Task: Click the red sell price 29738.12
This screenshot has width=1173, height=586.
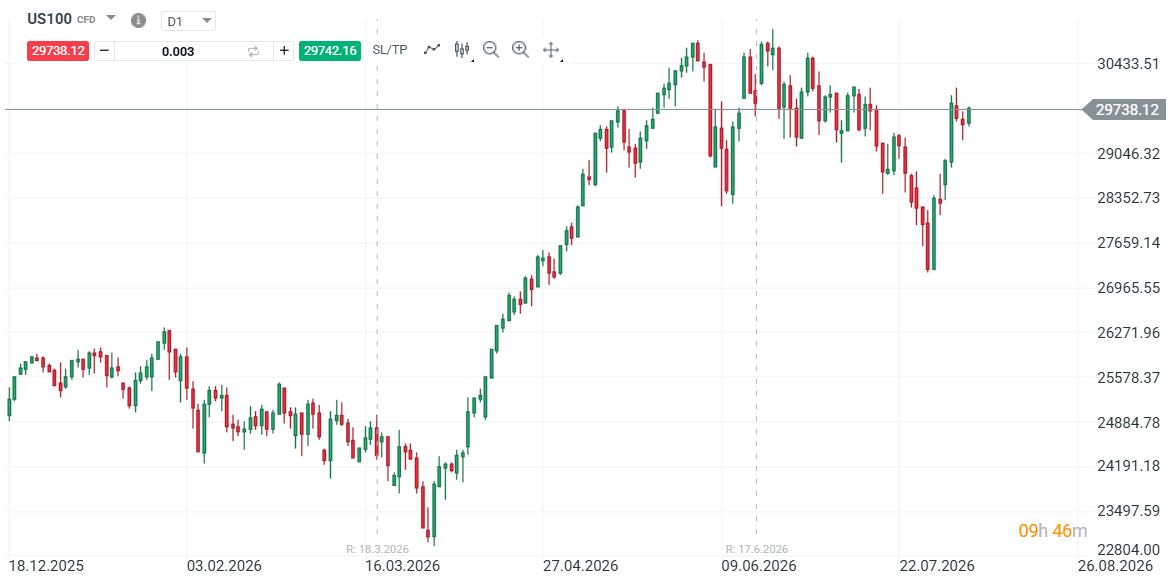Action: tap(58, 51)
